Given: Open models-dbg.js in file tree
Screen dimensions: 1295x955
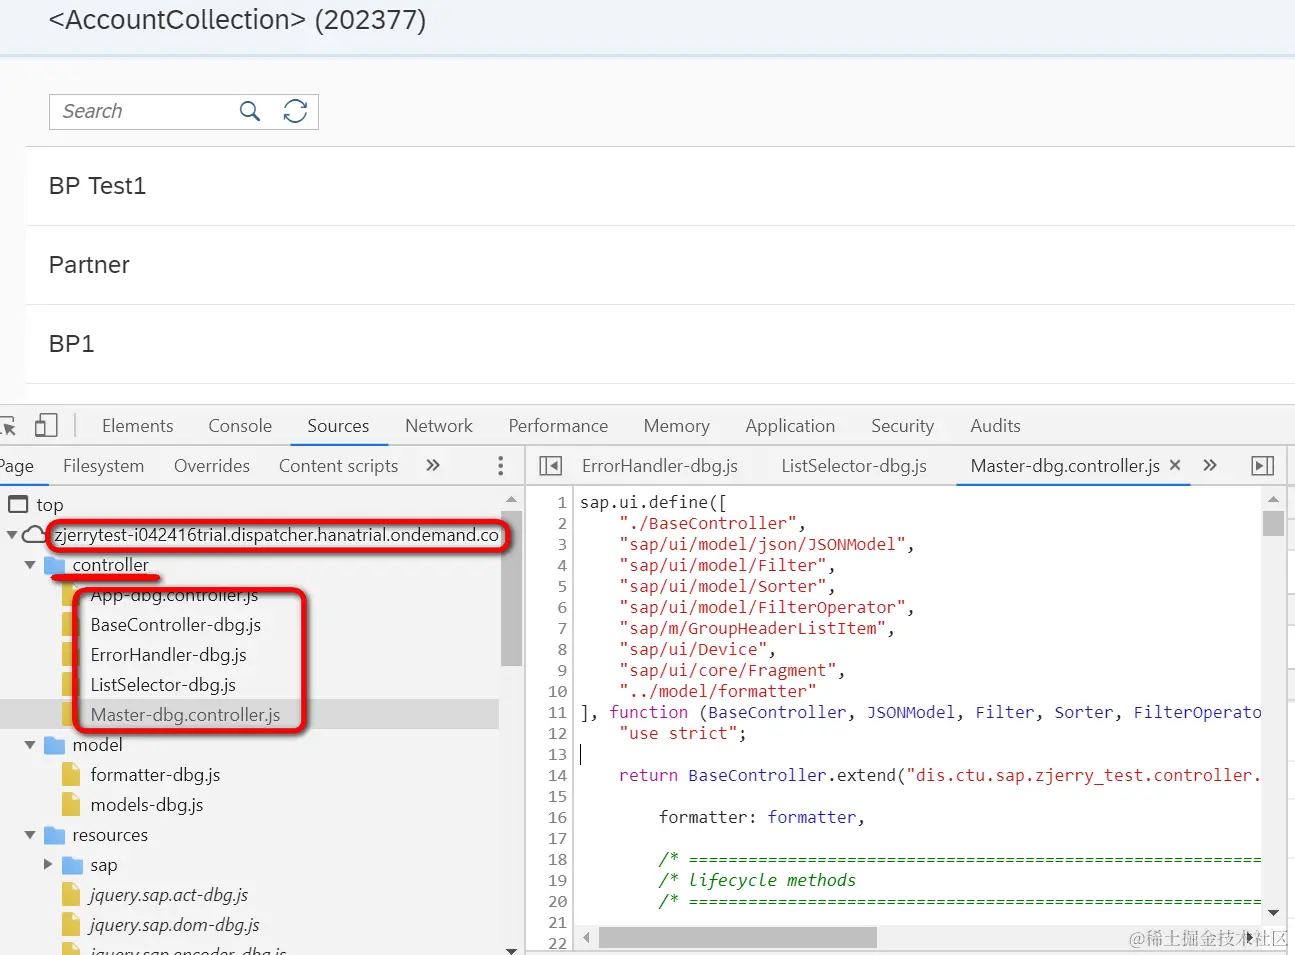Looking at the screenshot, I should [147, 805].
